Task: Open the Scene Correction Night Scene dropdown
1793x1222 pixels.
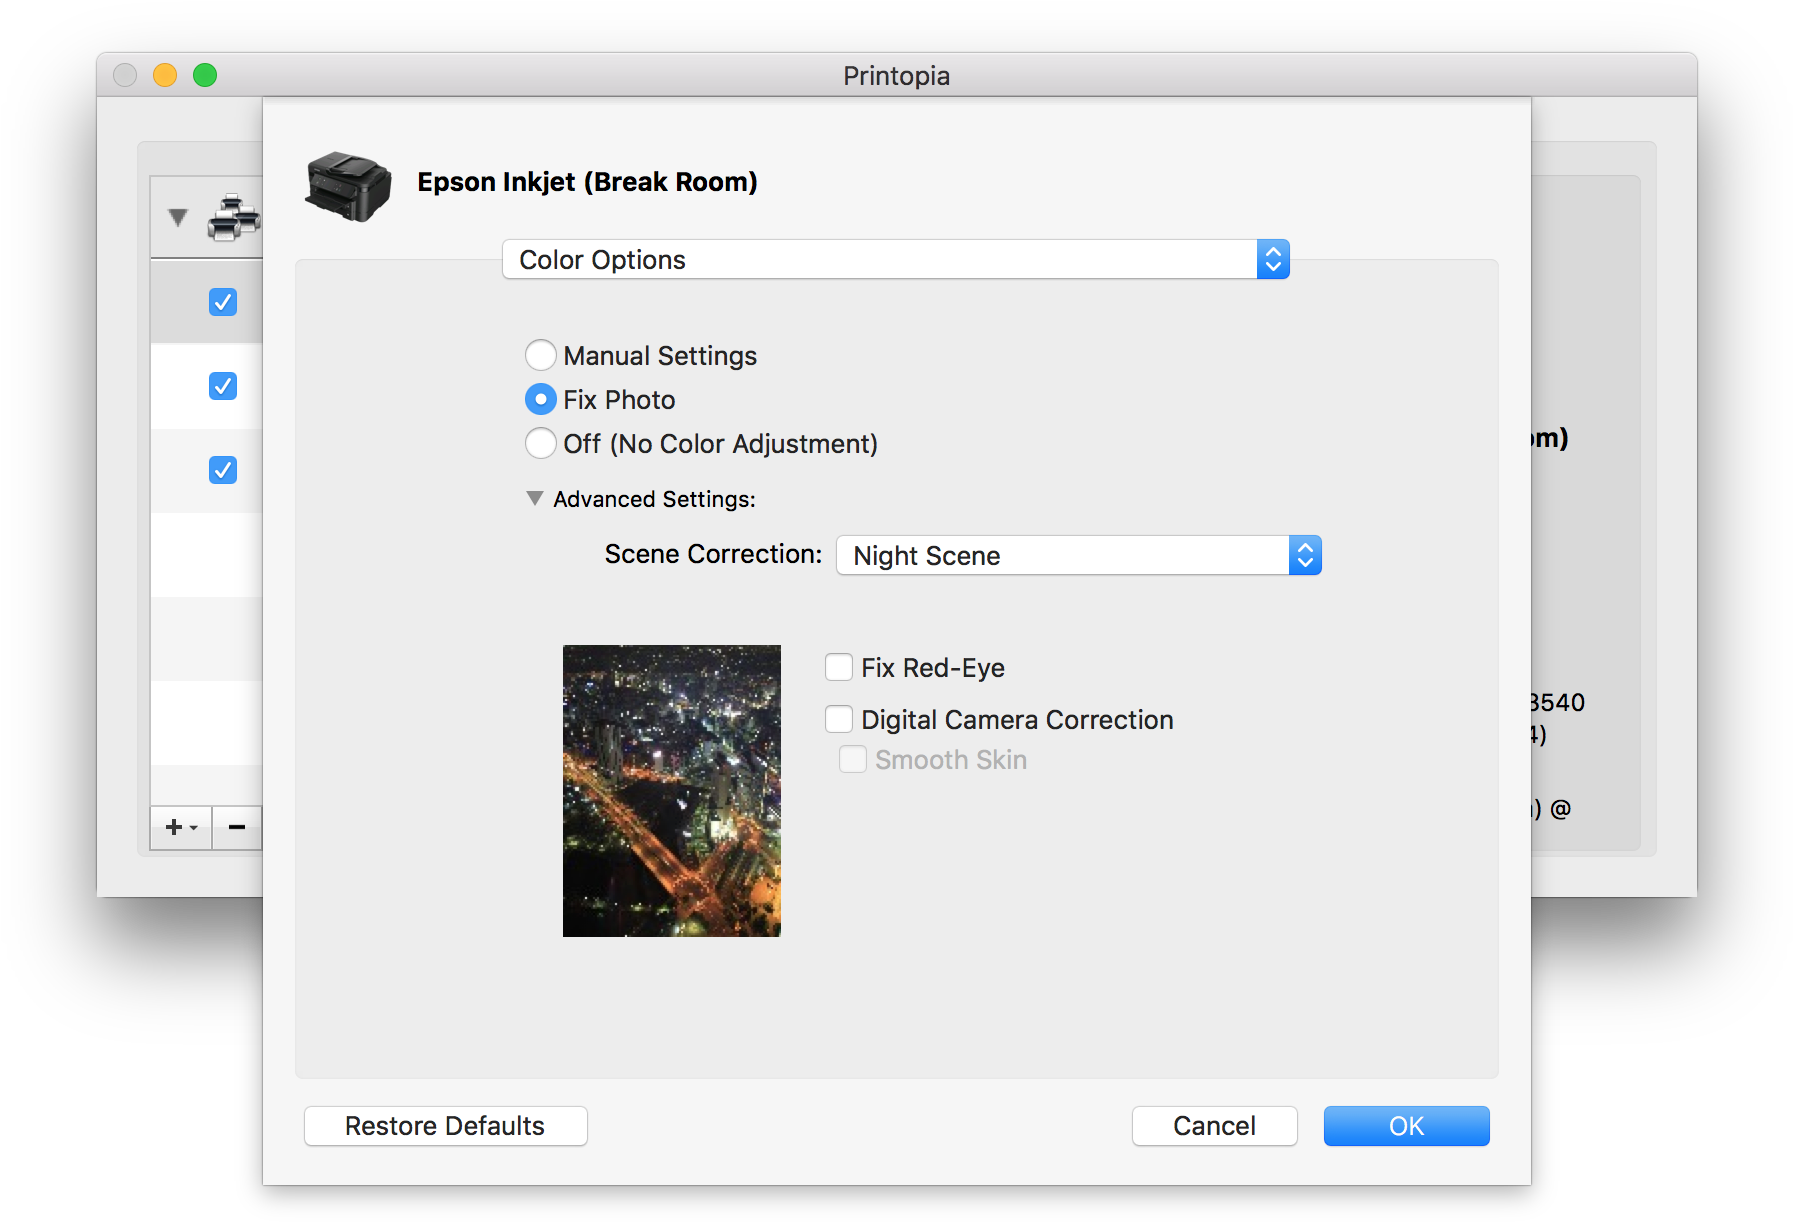Action: click(1079, 555)
